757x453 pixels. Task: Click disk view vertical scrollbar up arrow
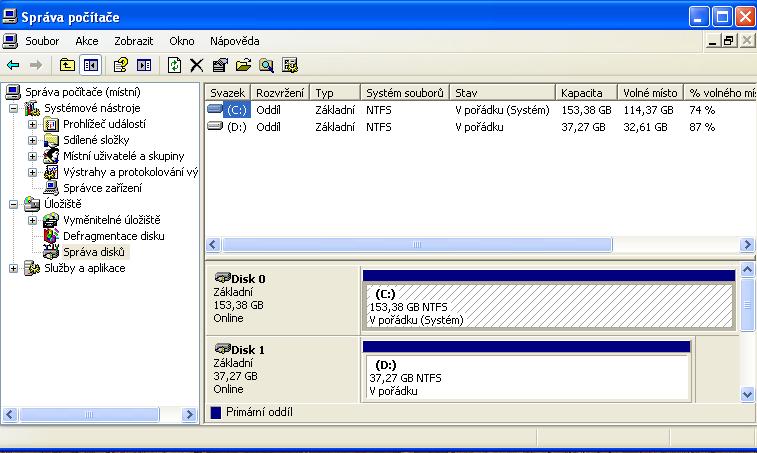pos(747,269)
